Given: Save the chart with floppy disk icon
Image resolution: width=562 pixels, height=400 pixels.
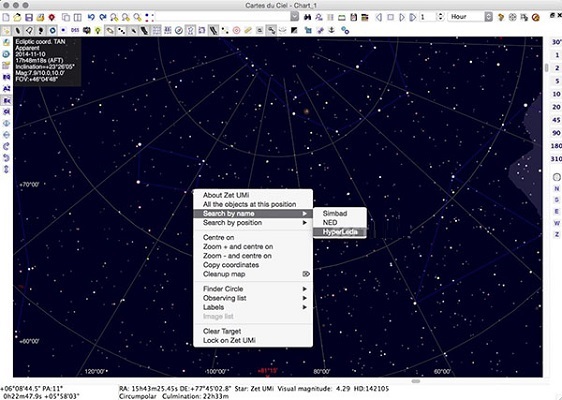Looking at the screenshot, I should pos(29,17).
